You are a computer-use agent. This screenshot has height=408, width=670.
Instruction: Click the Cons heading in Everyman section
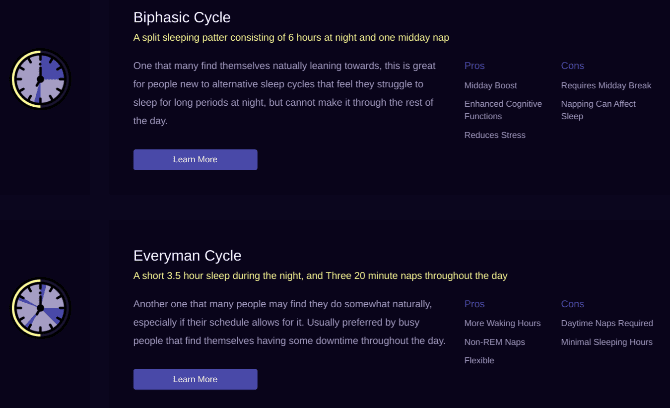pyautogui.click(x=572, y=304)
